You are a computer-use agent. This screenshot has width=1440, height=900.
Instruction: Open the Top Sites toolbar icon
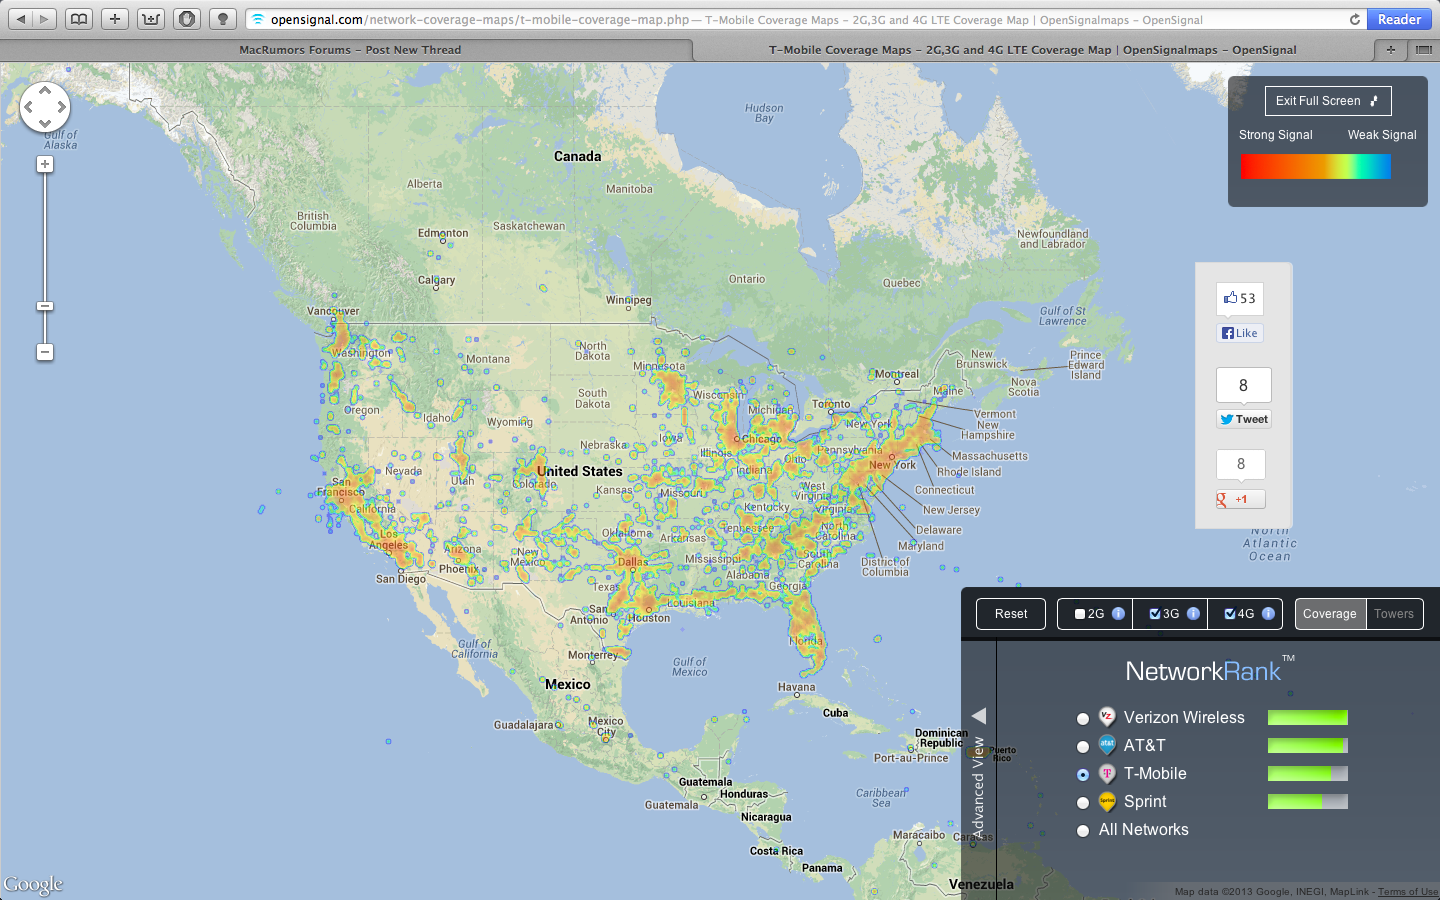pos(151,19)
